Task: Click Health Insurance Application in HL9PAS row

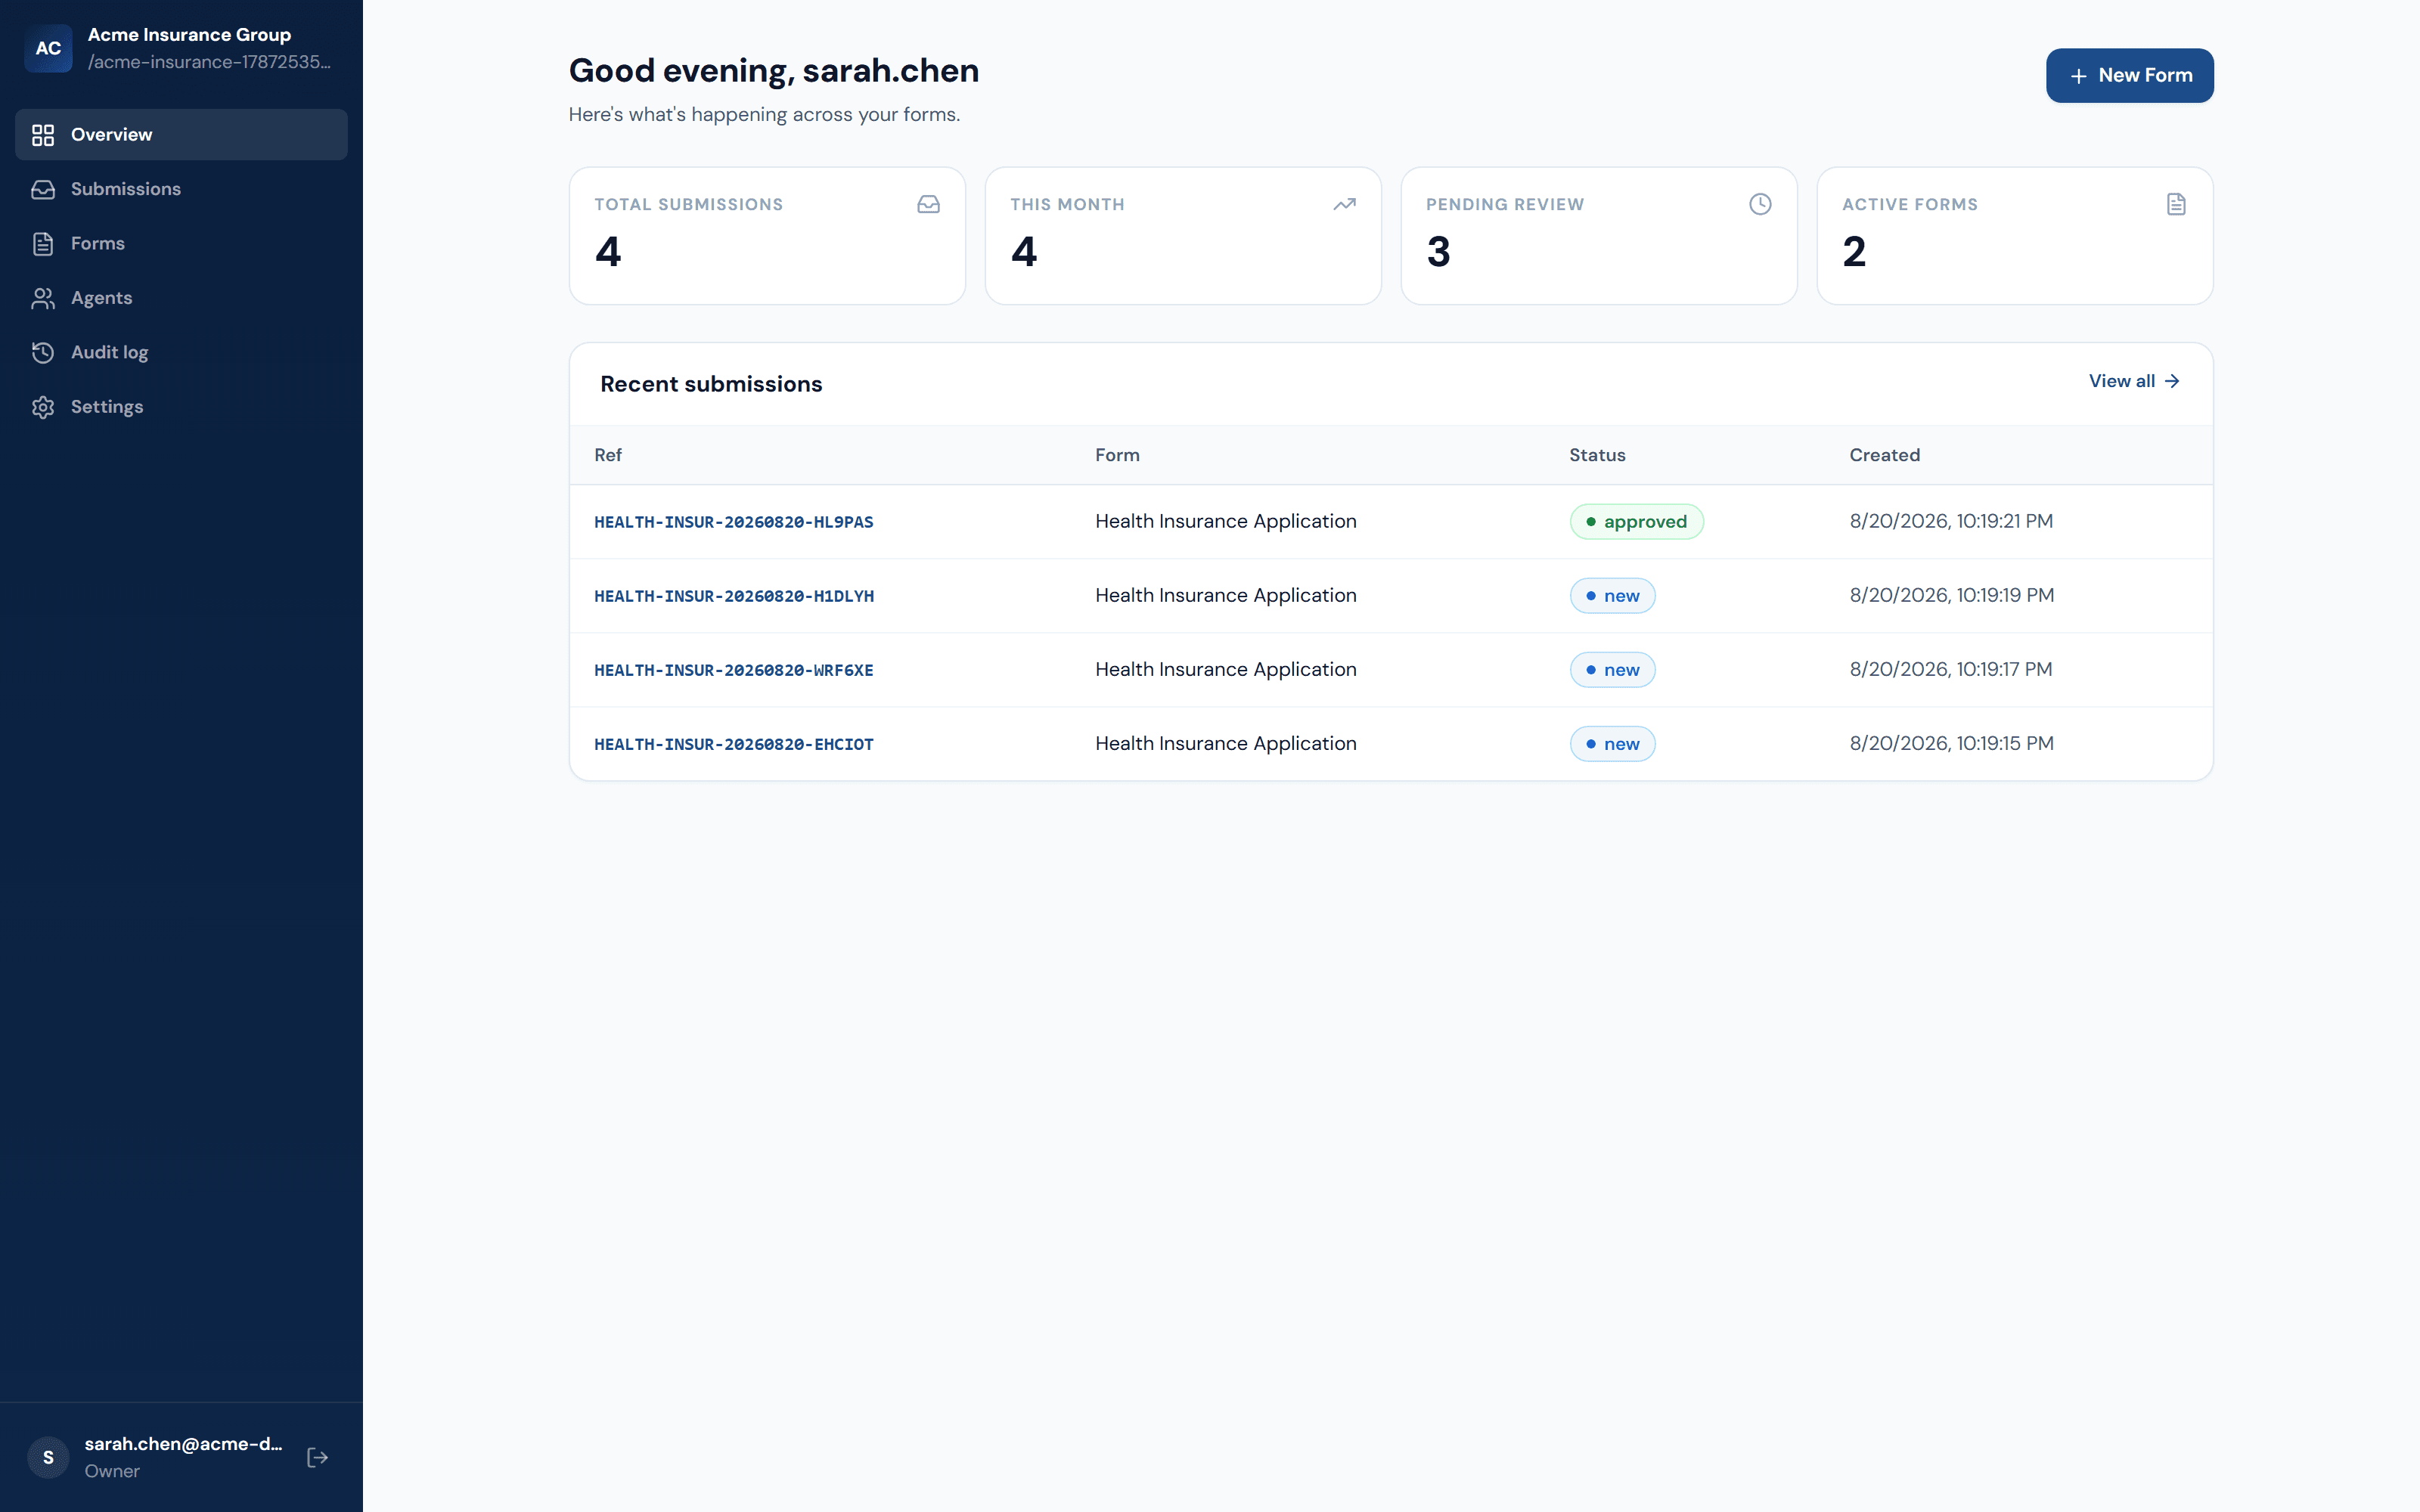Action: click(1226, 521)
